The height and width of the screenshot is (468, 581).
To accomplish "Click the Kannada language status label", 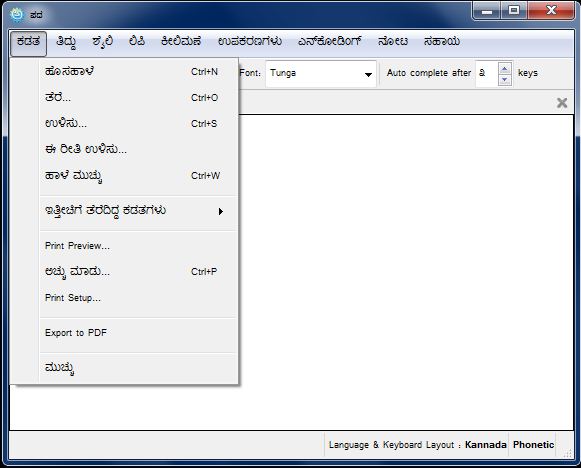I will pyautogui.click(x=485, y=444).
